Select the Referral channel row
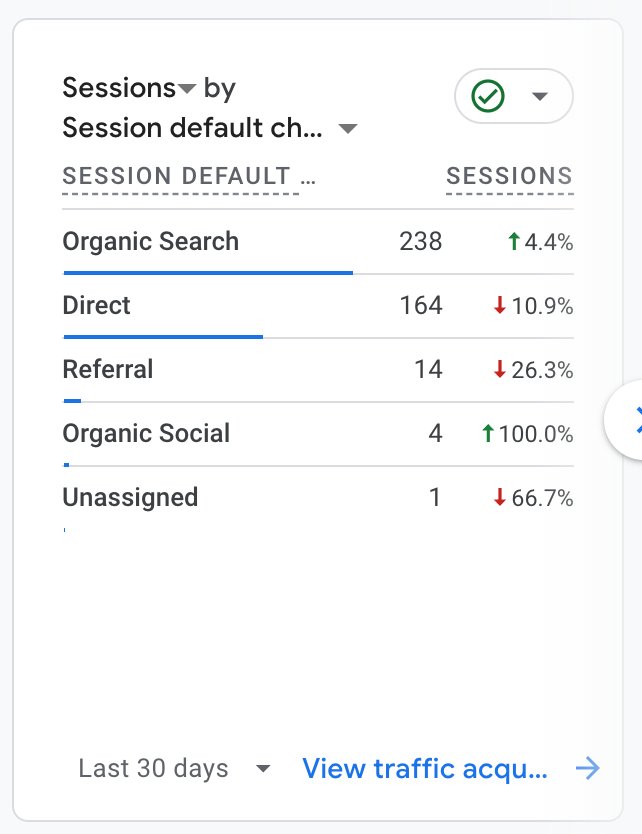Viewport: 642px width, 834px height. (108, 369)
